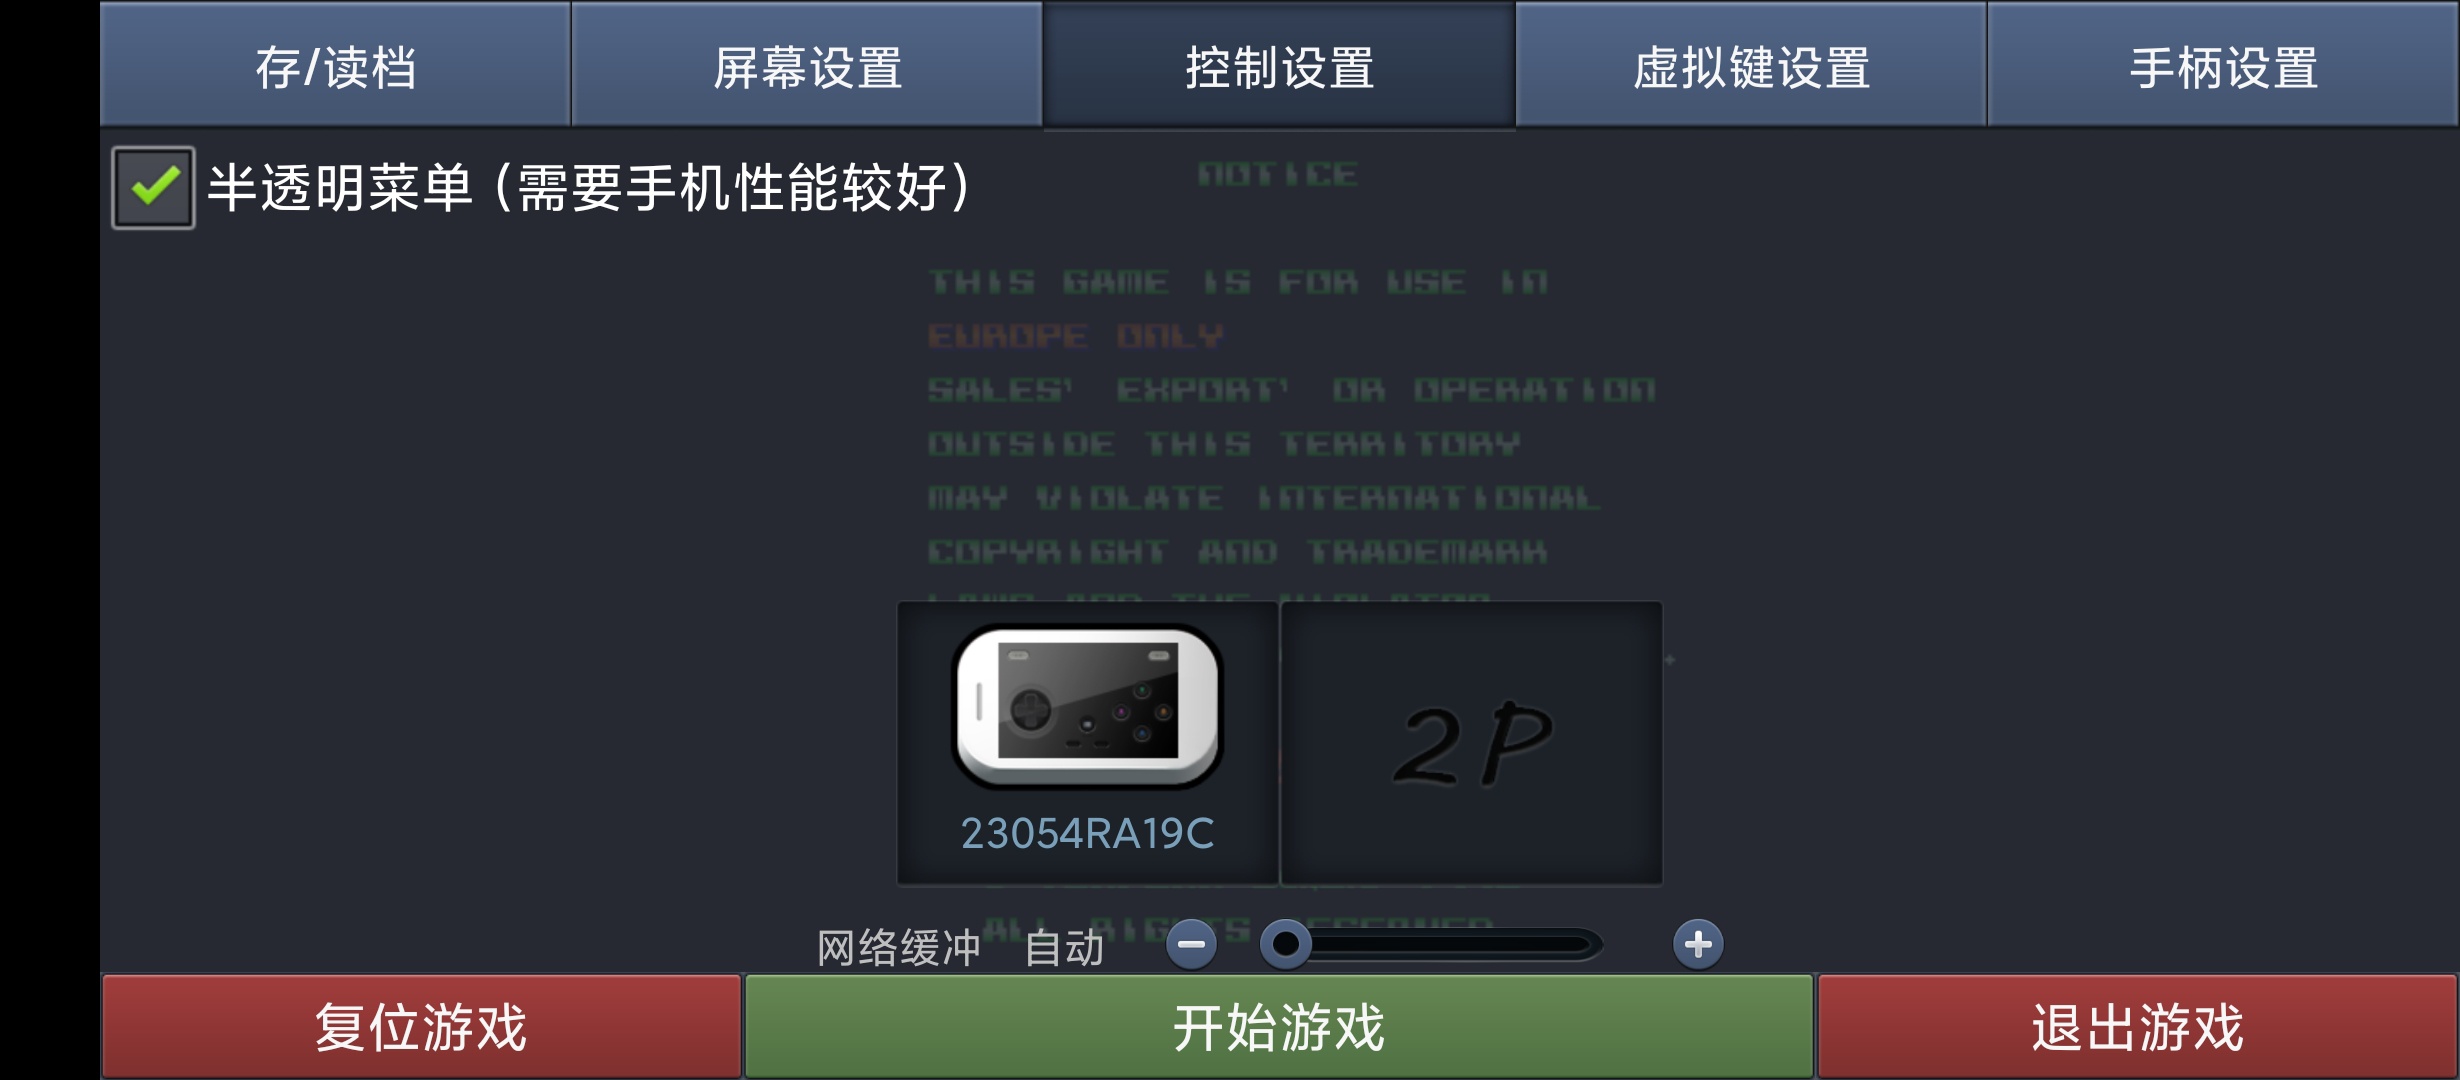This screenshot has height=1080, width=2460.
Task: Choose the 2P player slot
Action: click(x=1472, y=743)
